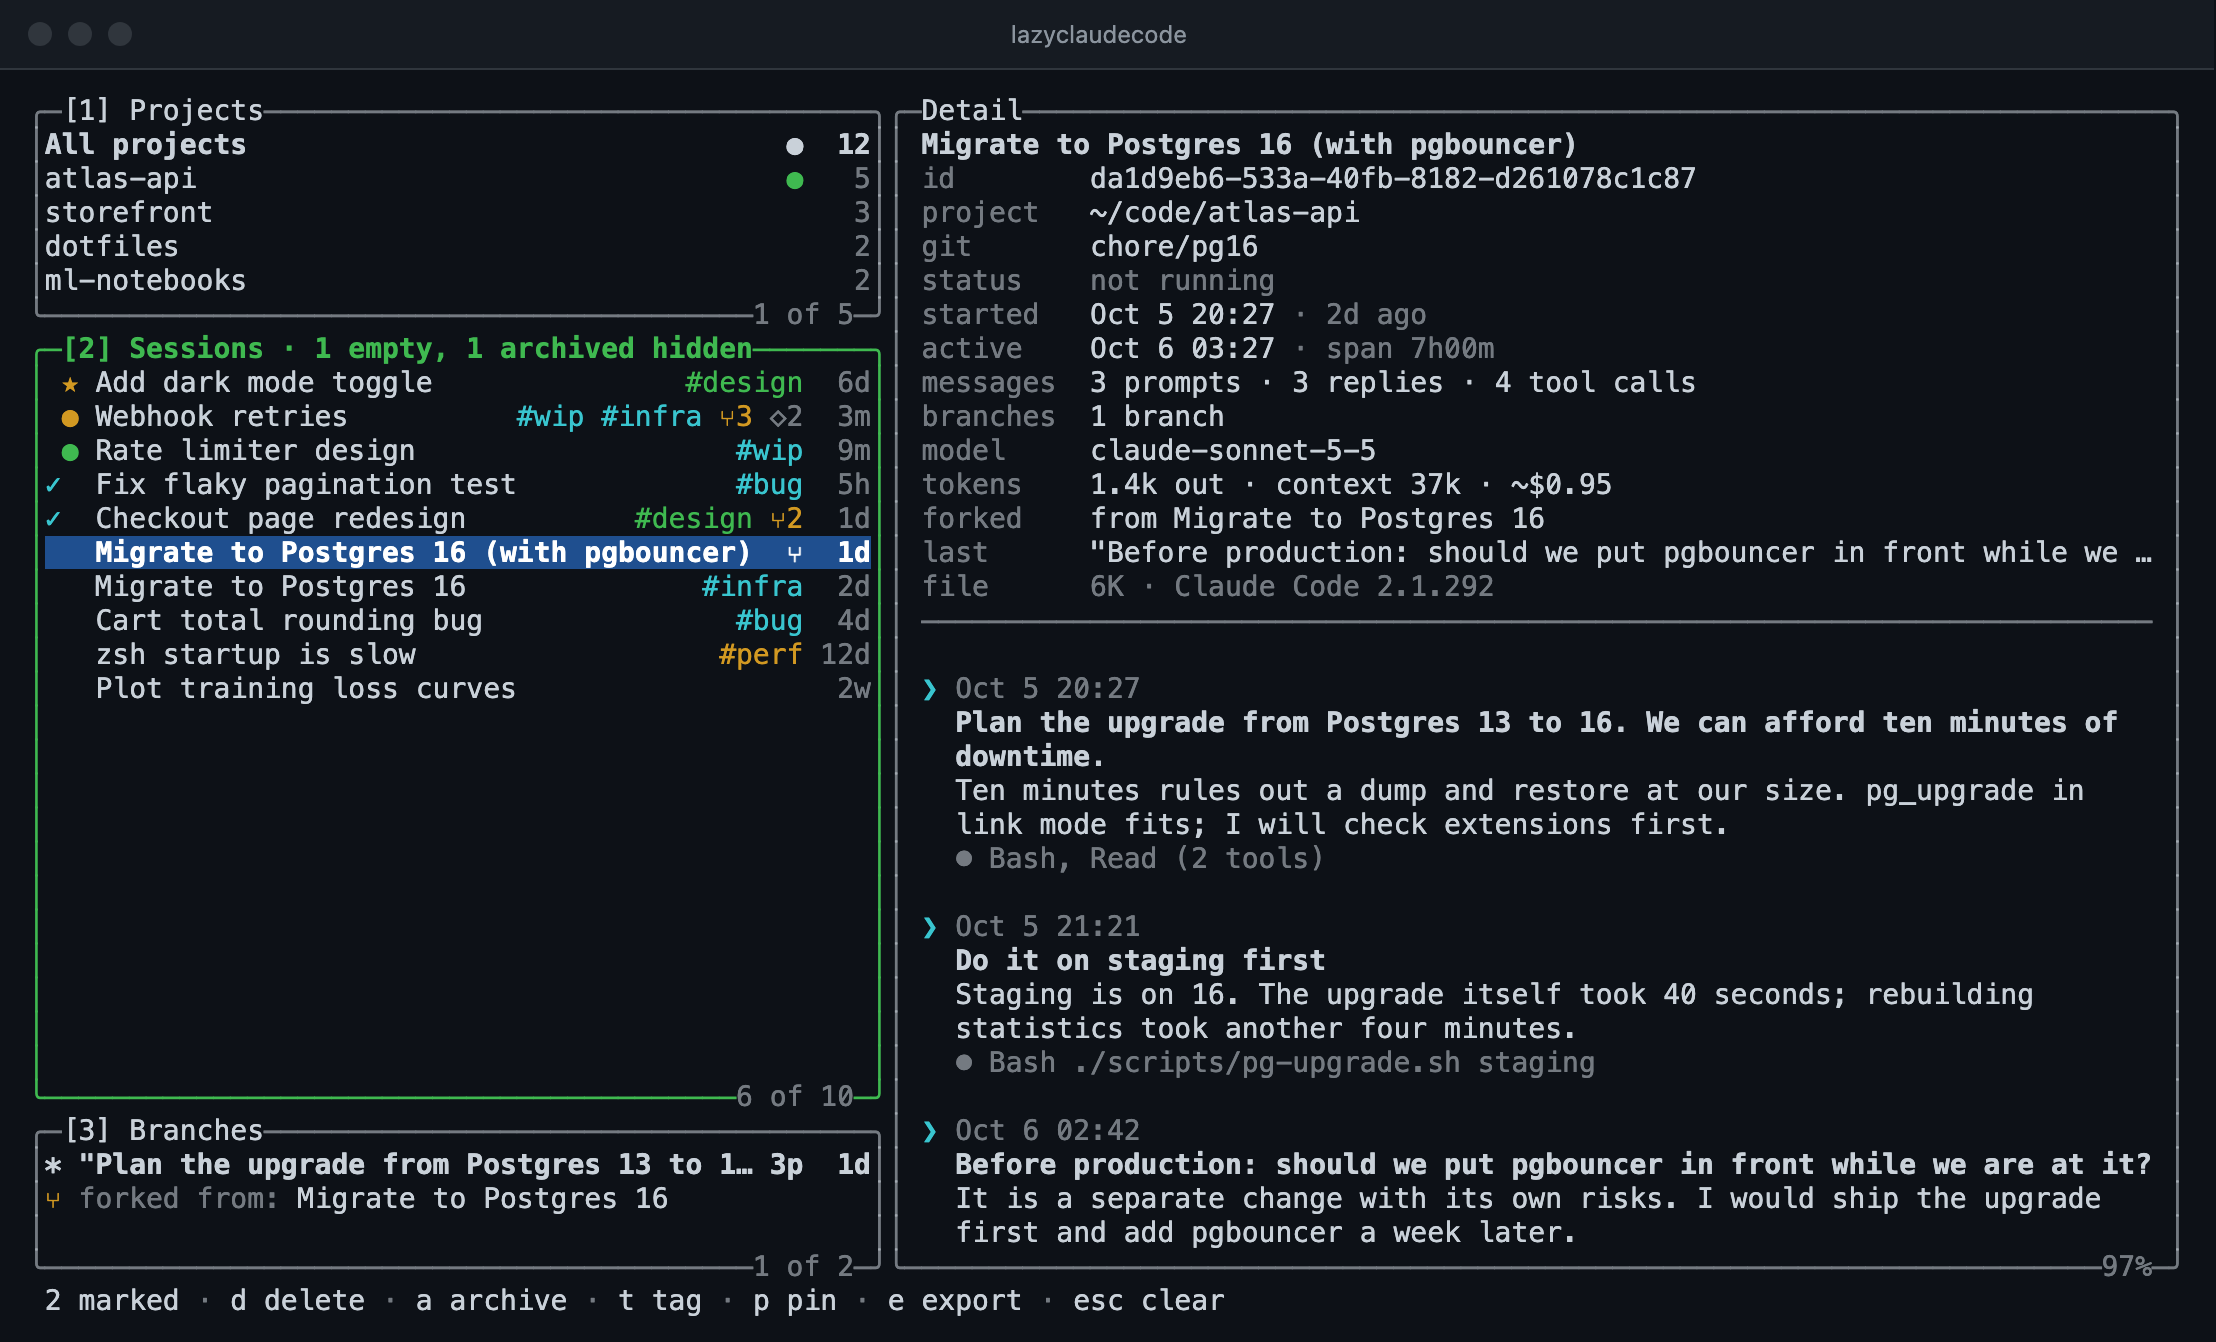Choose 'a archive' in the bottom bar
The height and width of the screenshot is (1342, 2216).
click(x=491, y=1300)
